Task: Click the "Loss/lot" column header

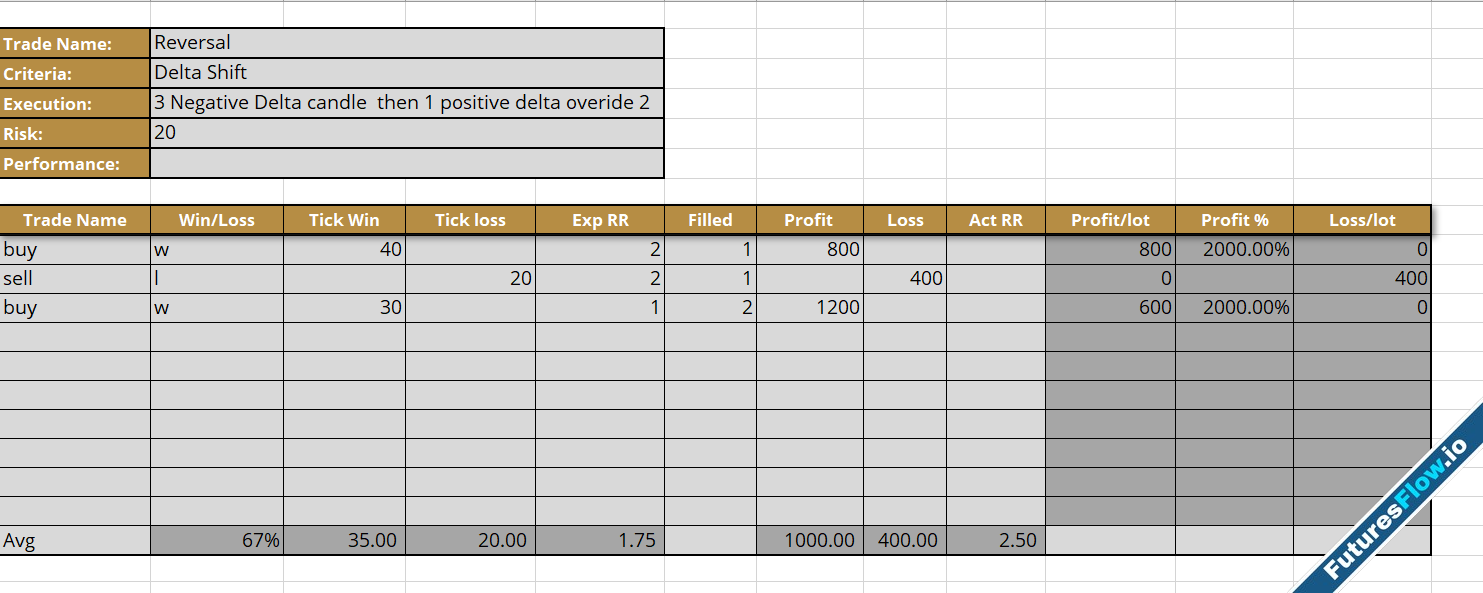Action: pos(1362,220)
